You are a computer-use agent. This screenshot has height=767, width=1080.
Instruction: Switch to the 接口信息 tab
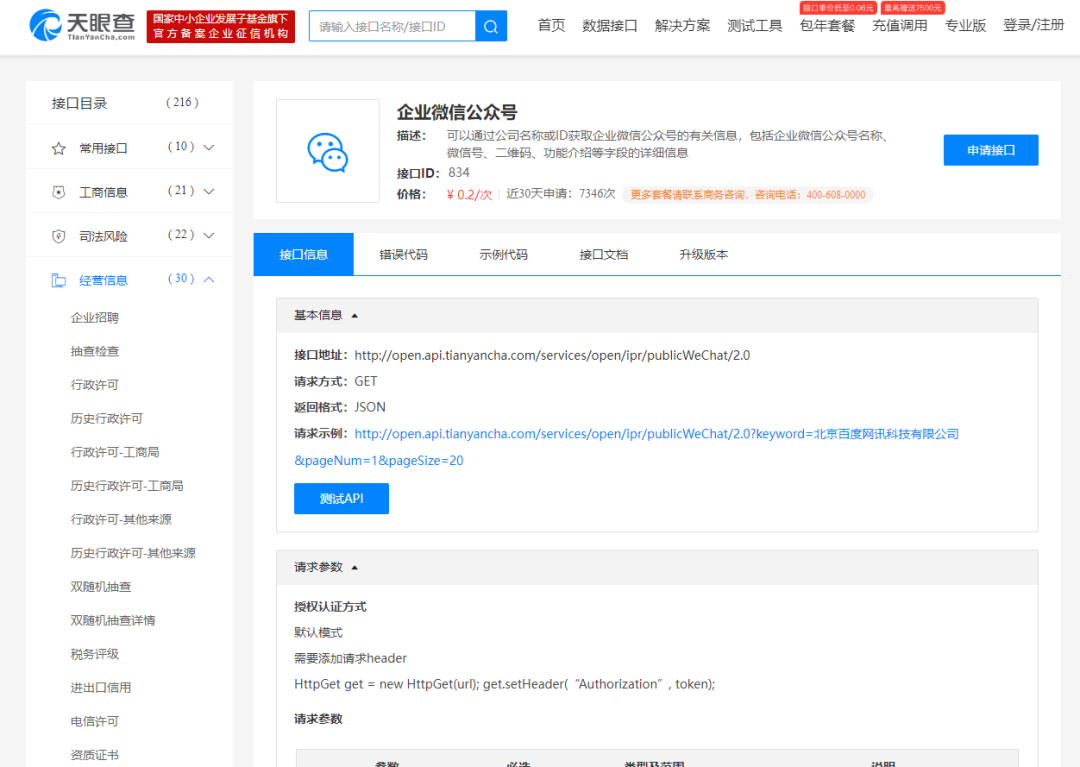click(x=304, y=254)
